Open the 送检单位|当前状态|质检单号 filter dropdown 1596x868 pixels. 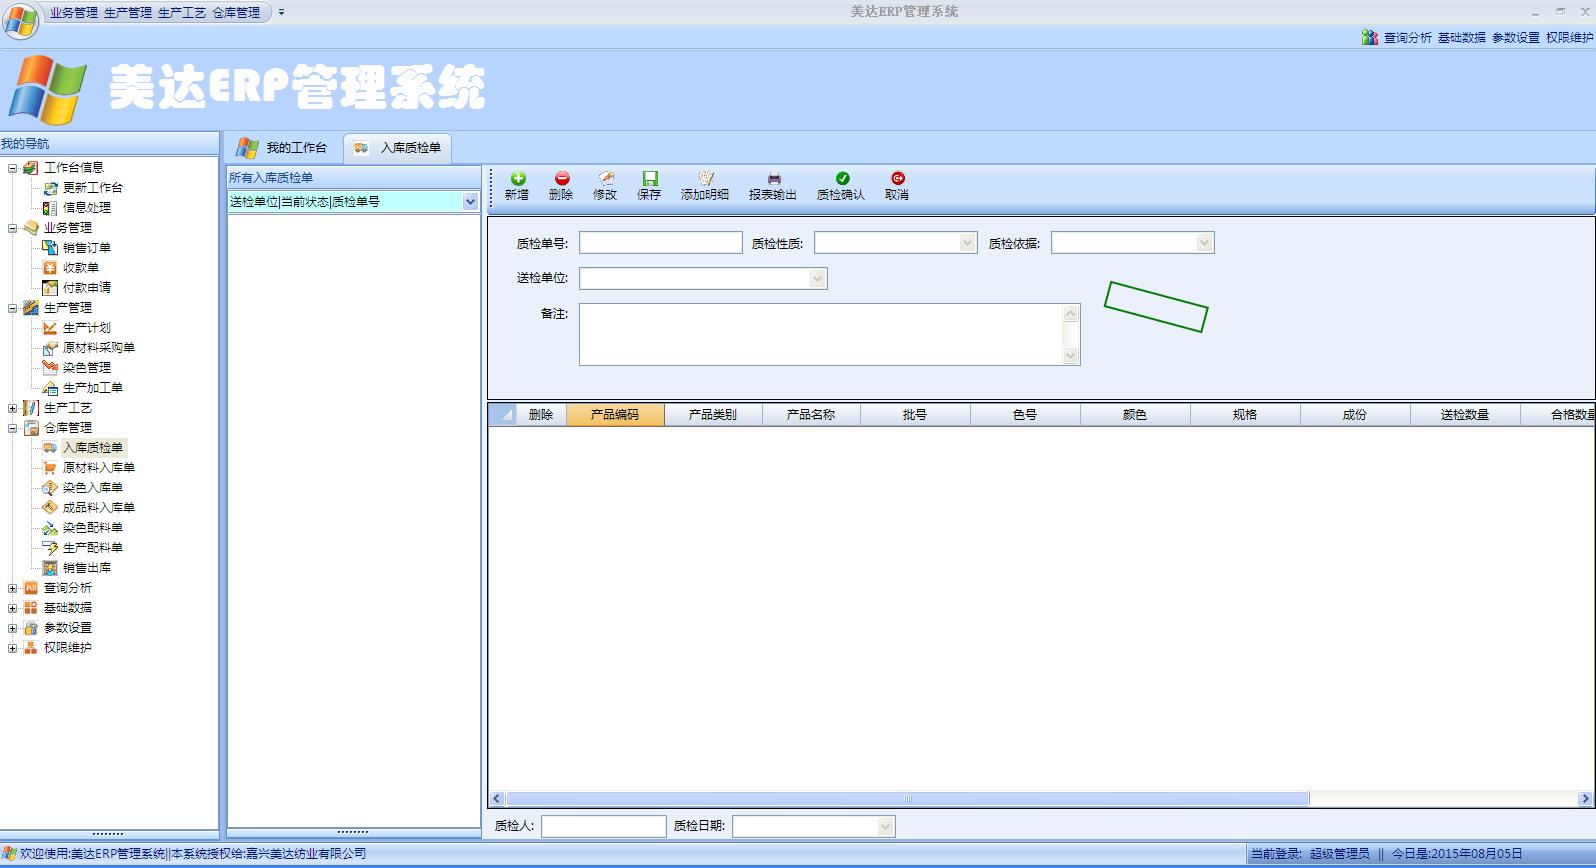(x=470, y=201)
